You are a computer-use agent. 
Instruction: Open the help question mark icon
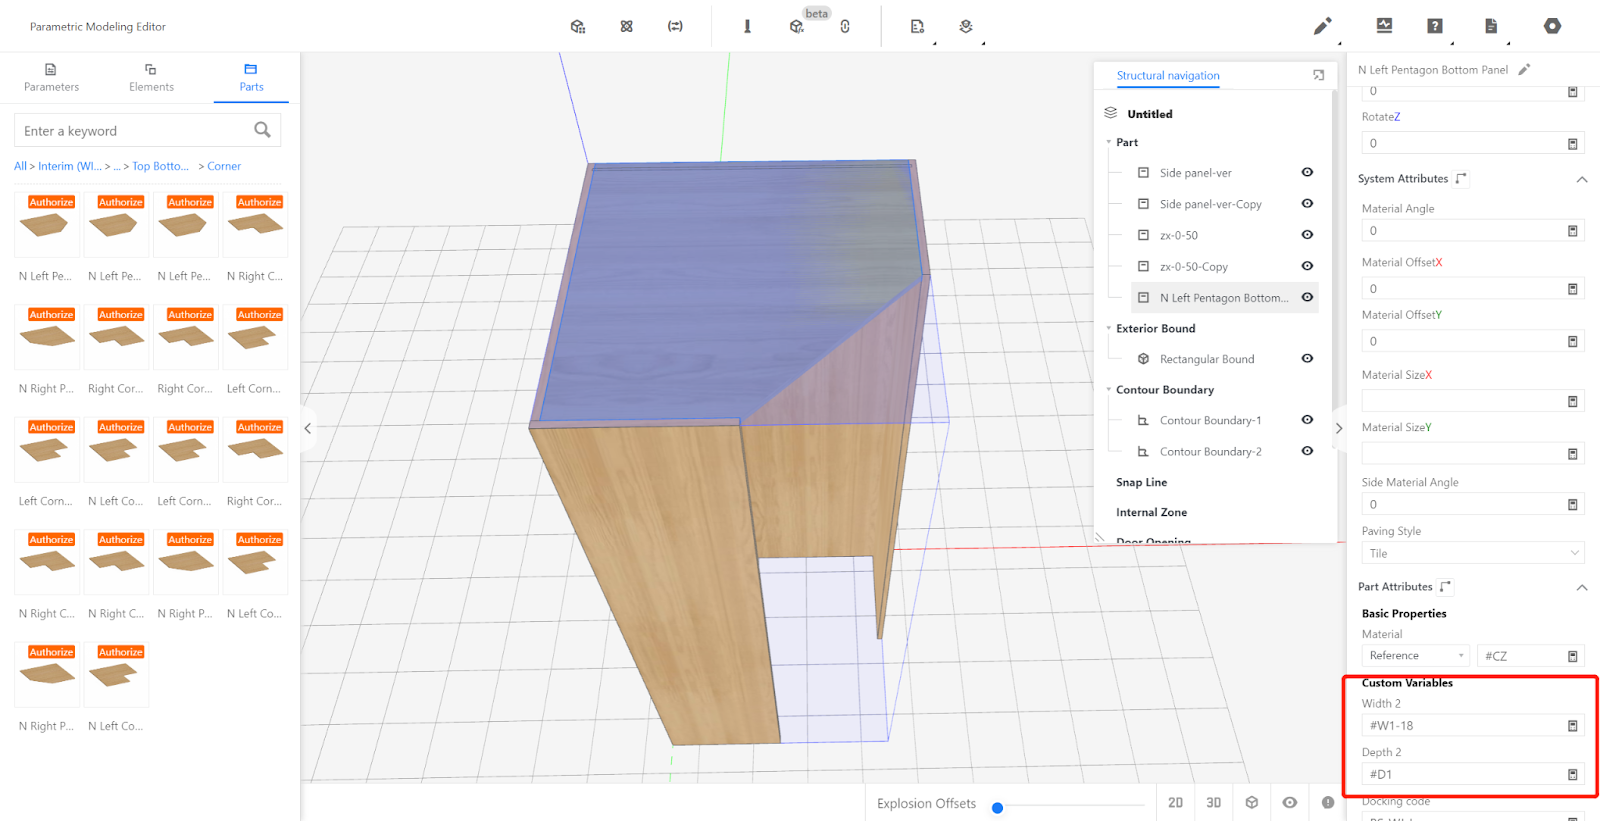coord(1435,26)
